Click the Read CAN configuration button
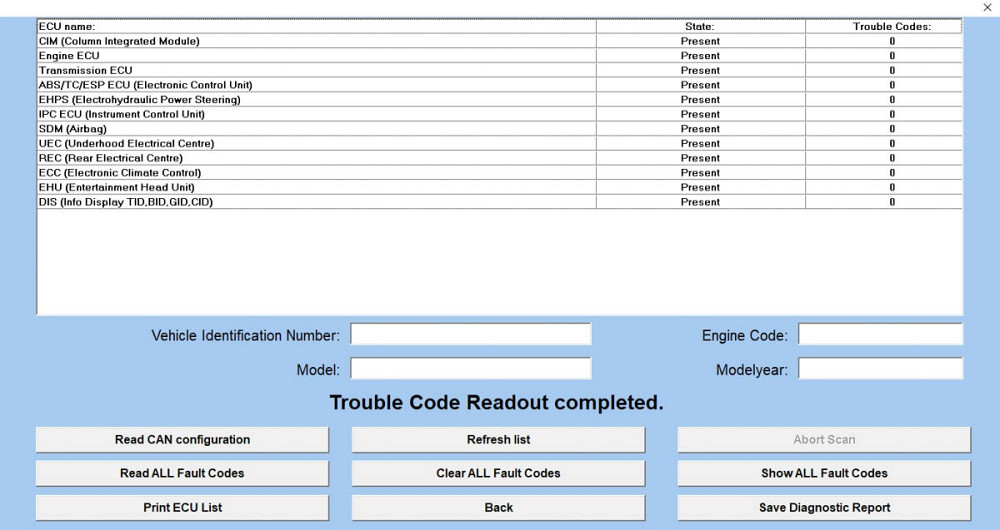This screenshot has width=1000, height=530. coord(182,439)
